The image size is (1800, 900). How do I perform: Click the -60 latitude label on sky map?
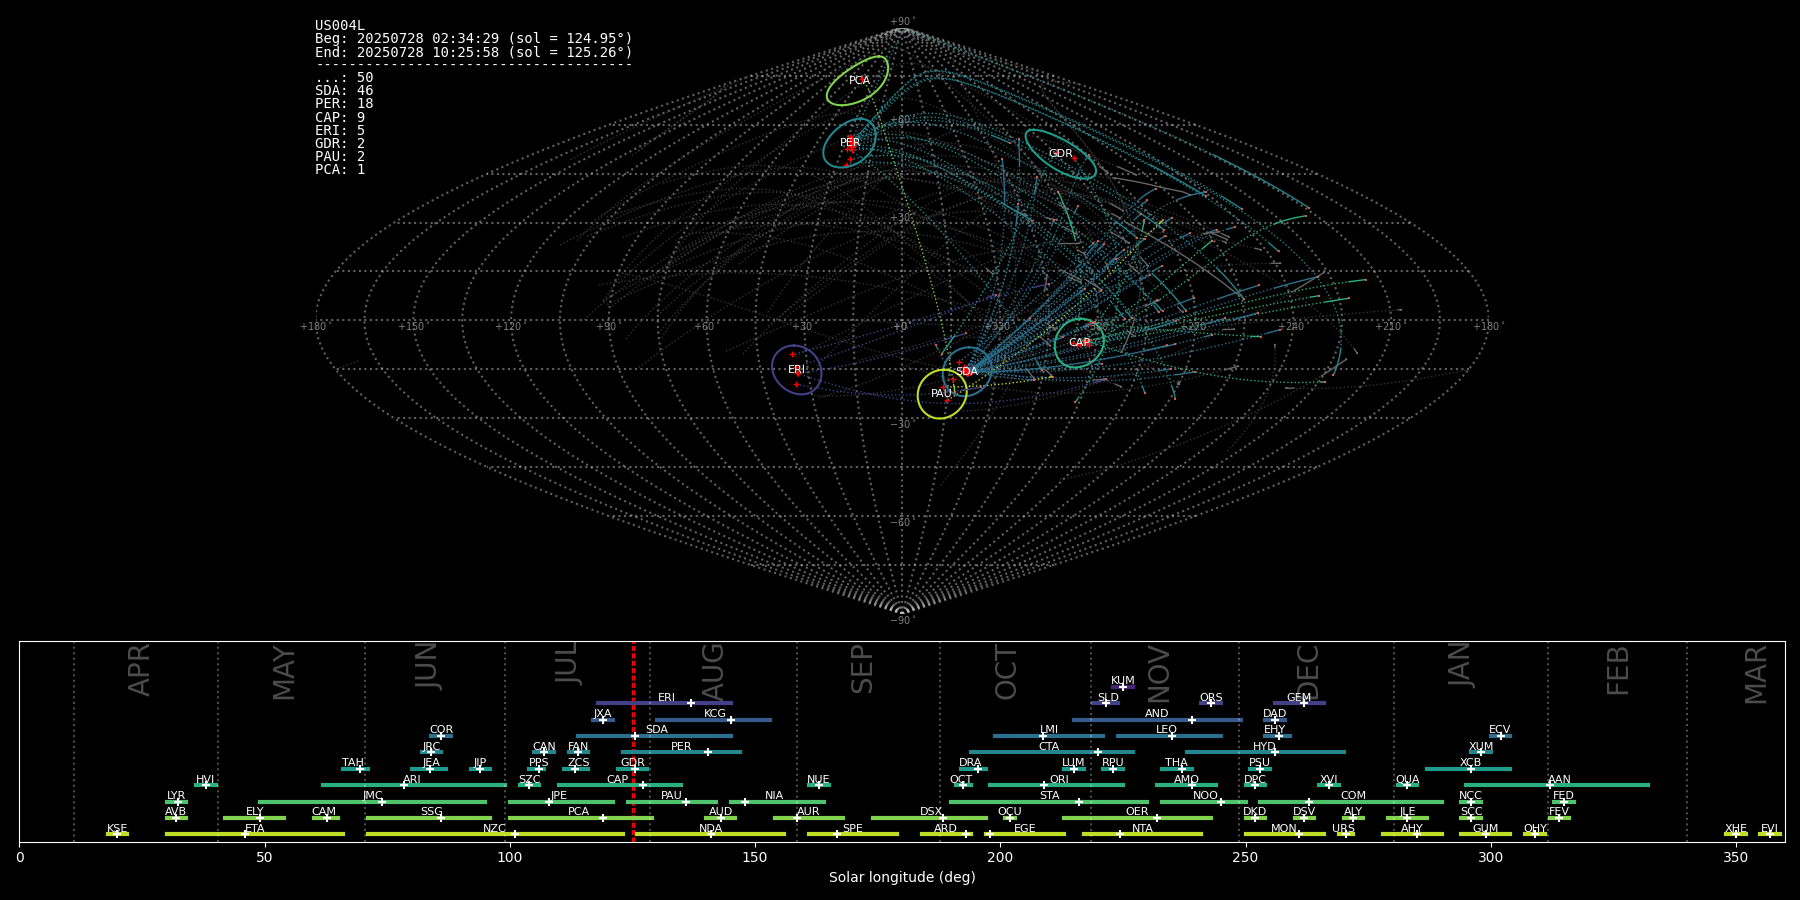point(902,523)
